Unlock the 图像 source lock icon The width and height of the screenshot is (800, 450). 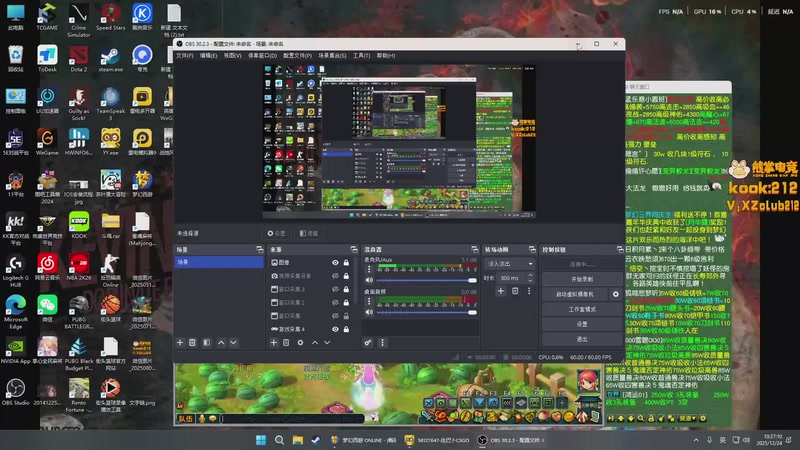346,262
